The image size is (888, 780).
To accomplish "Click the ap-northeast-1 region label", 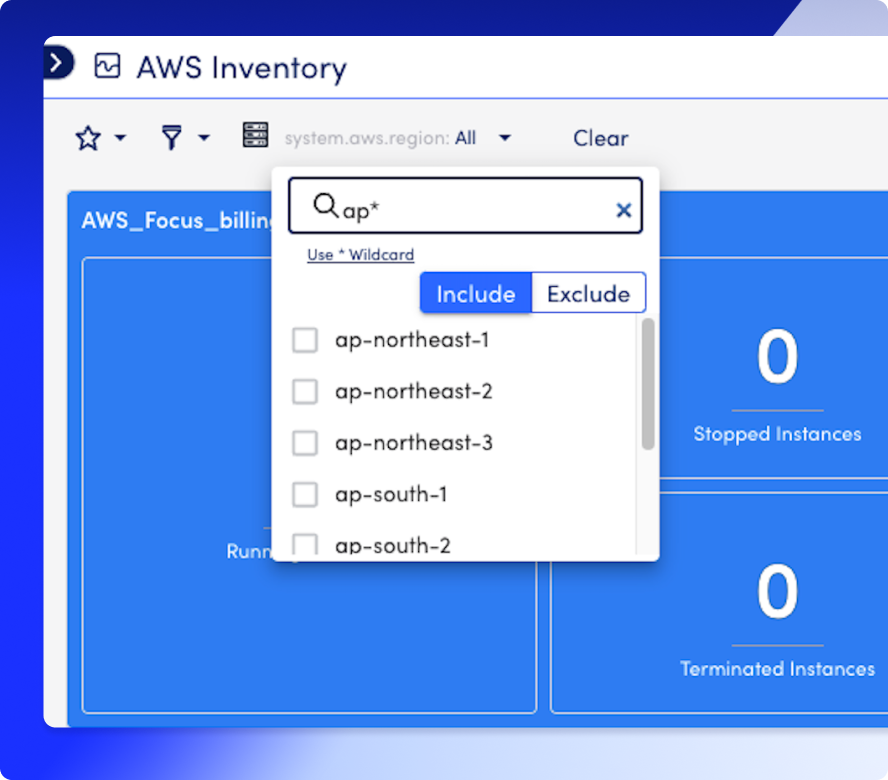I will pos(412,340).
